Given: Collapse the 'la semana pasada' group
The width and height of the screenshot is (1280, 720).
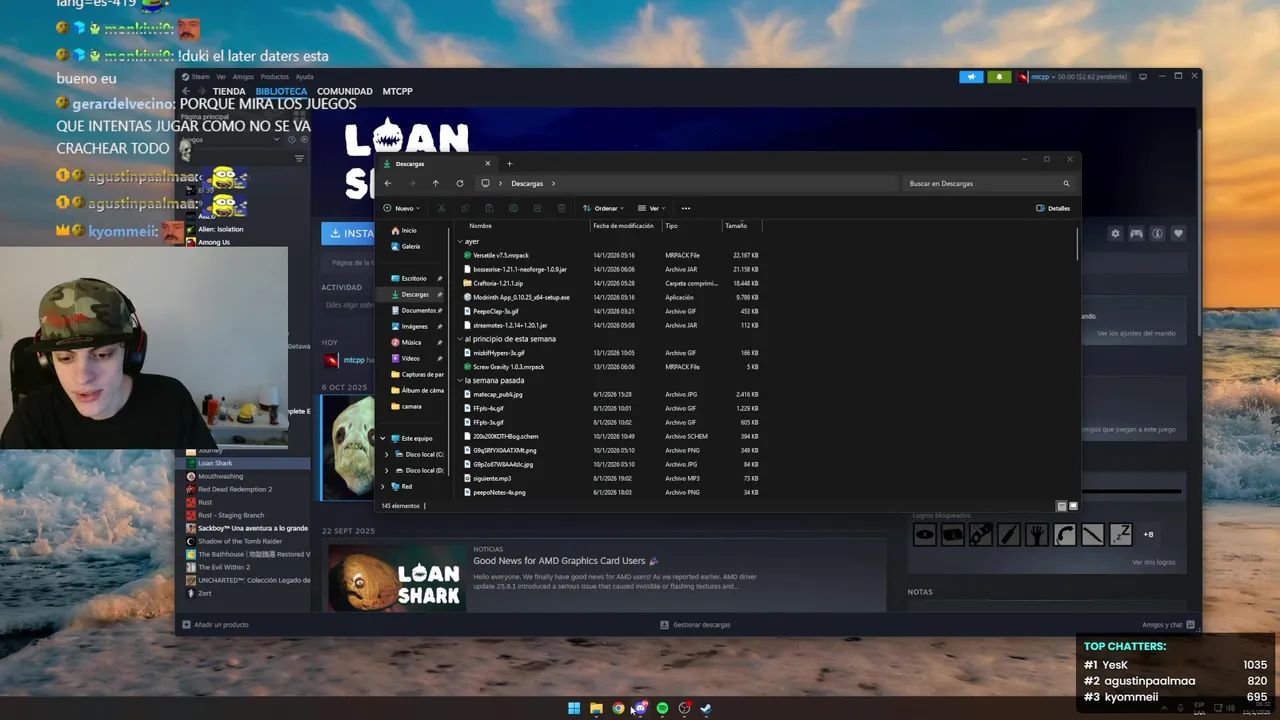Looking at the screenshot, I should (460, 381).
